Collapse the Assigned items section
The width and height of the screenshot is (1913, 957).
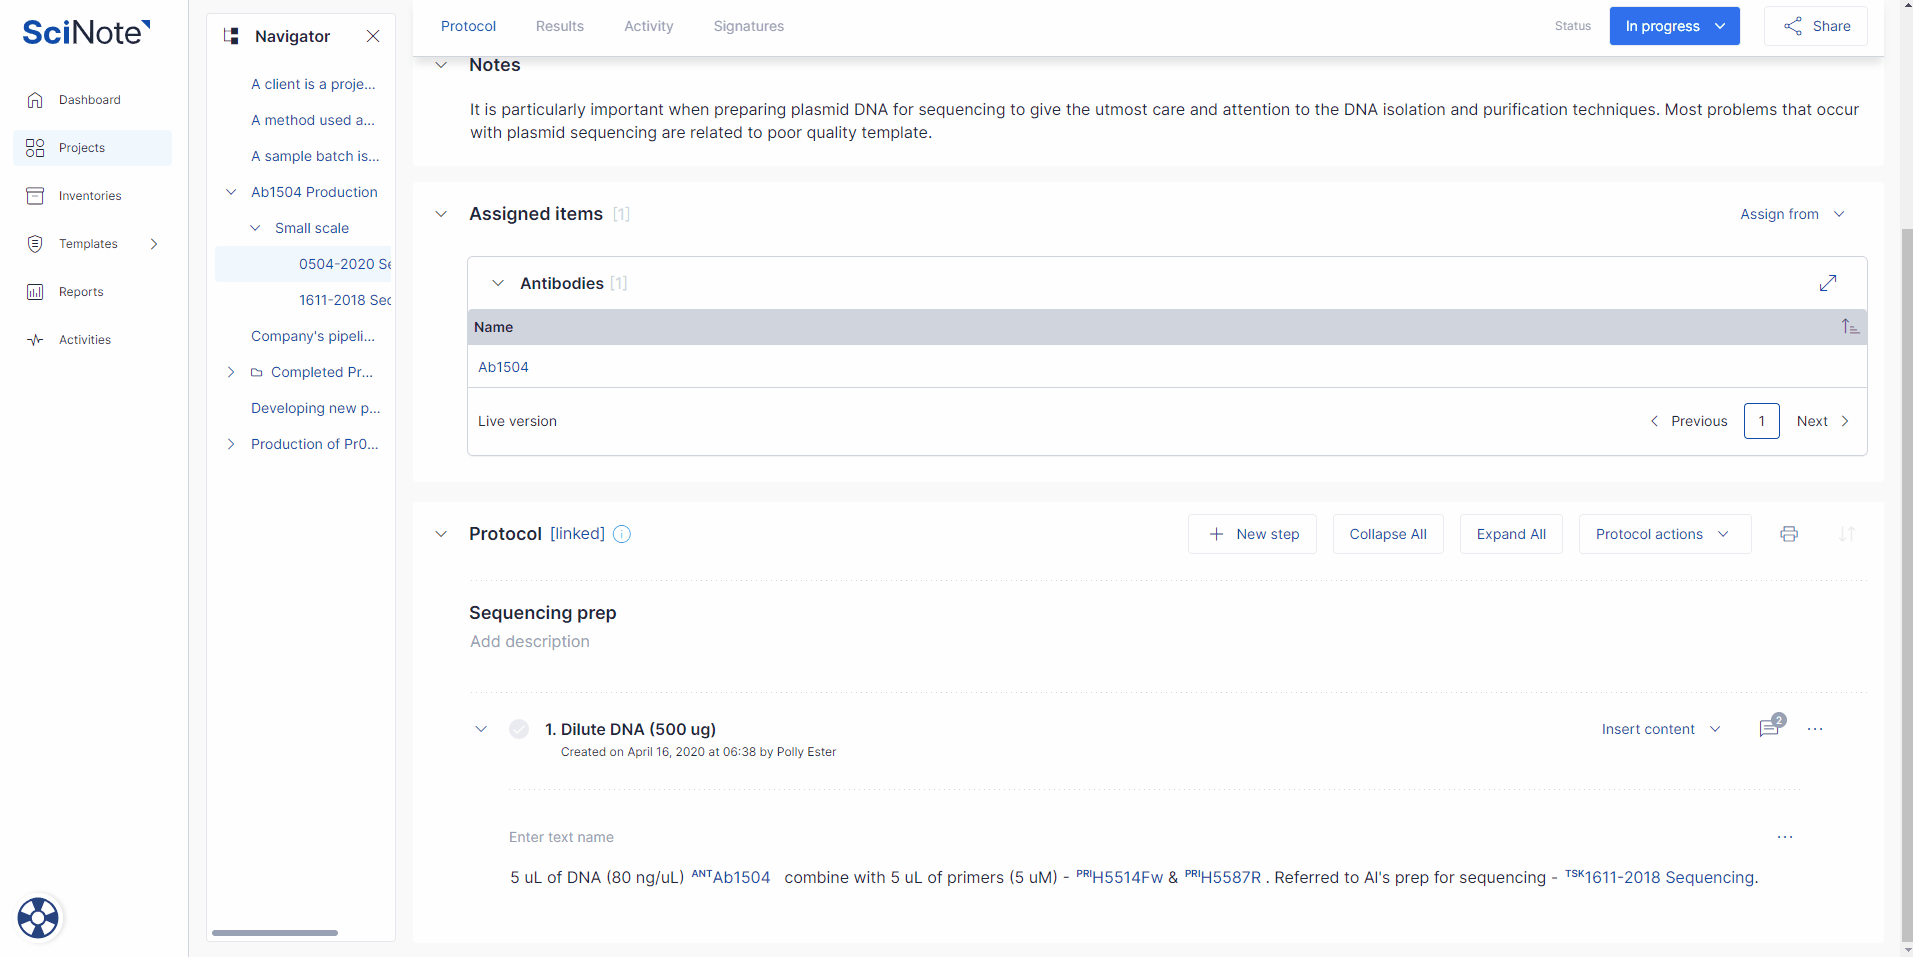tap(441, 214)
